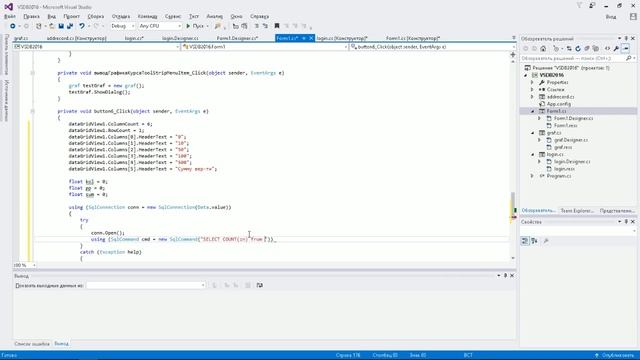Image resolution: width=640 pixels, height=360 pixels.
Task: Toggle preview selected items in Solution Explorer
Action: pyautogui.click(x=626, y=49)
